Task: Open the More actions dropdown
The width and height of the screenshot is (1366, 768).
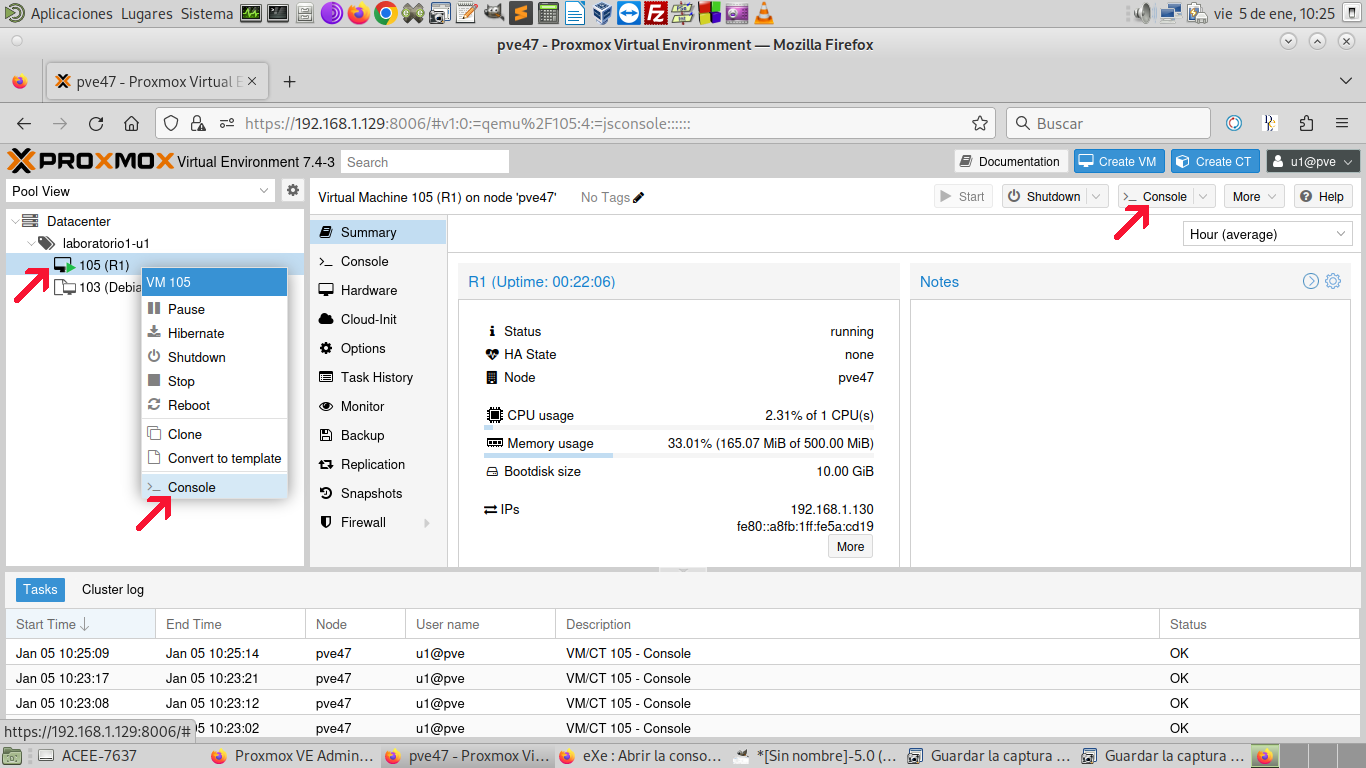Action: (1255, 197)
